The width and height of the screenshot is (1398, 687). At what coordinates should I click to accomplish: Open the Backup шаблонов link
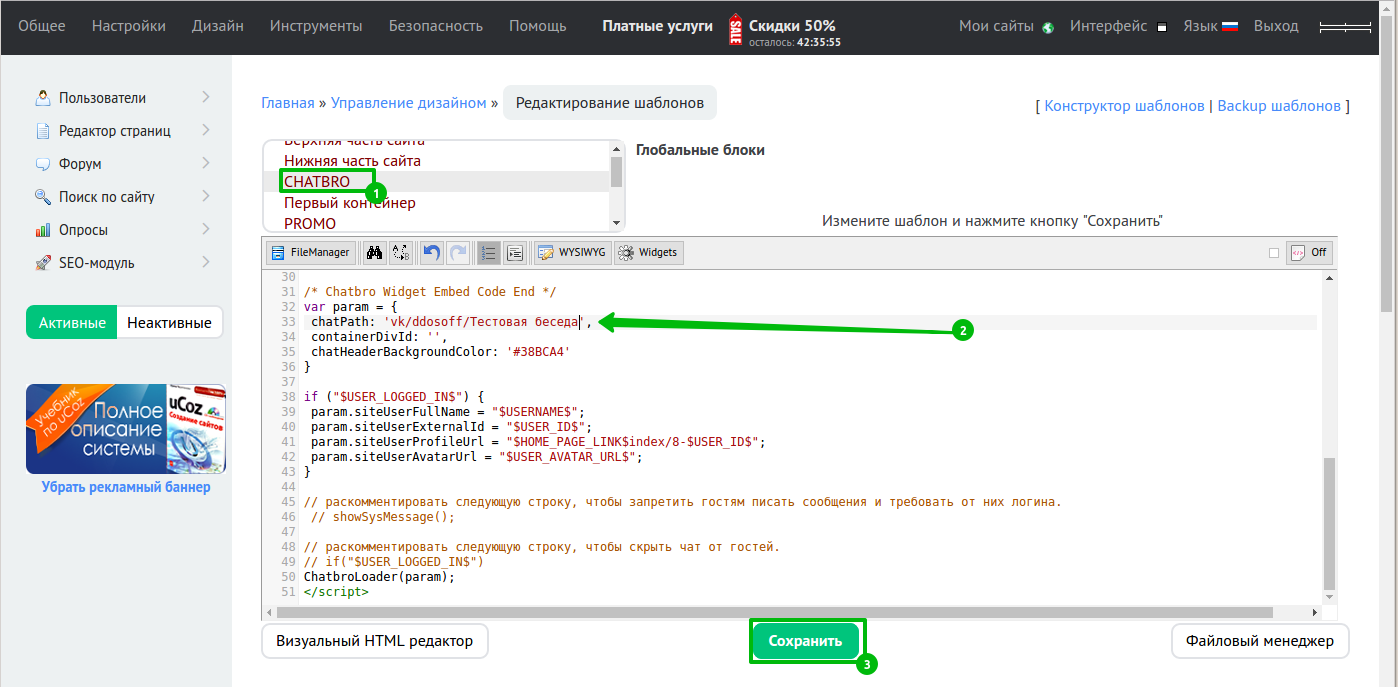[x=1279, y=105]
